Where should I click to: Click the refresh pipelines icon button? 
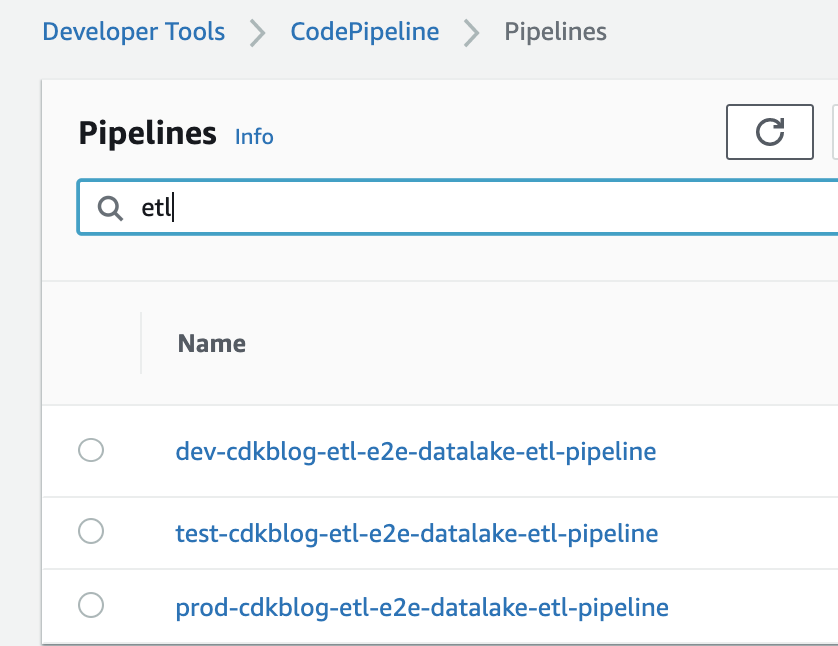[769, 131]
